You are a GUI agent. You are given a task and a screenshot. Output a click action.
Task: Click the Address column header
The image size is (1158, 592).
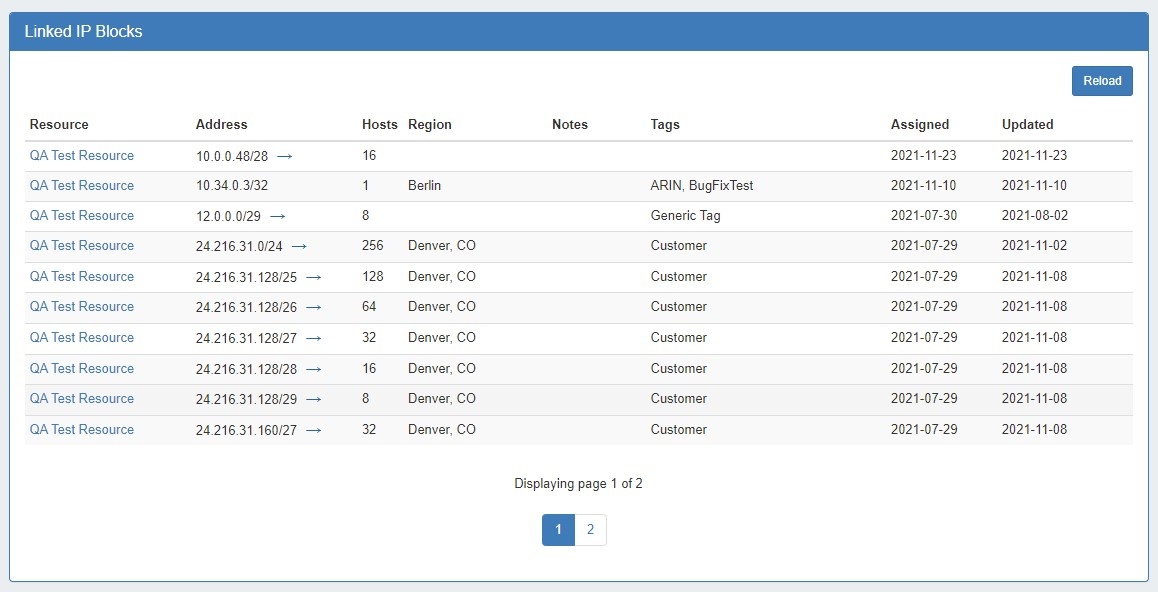pyautogui.click(x=221, y=125)
